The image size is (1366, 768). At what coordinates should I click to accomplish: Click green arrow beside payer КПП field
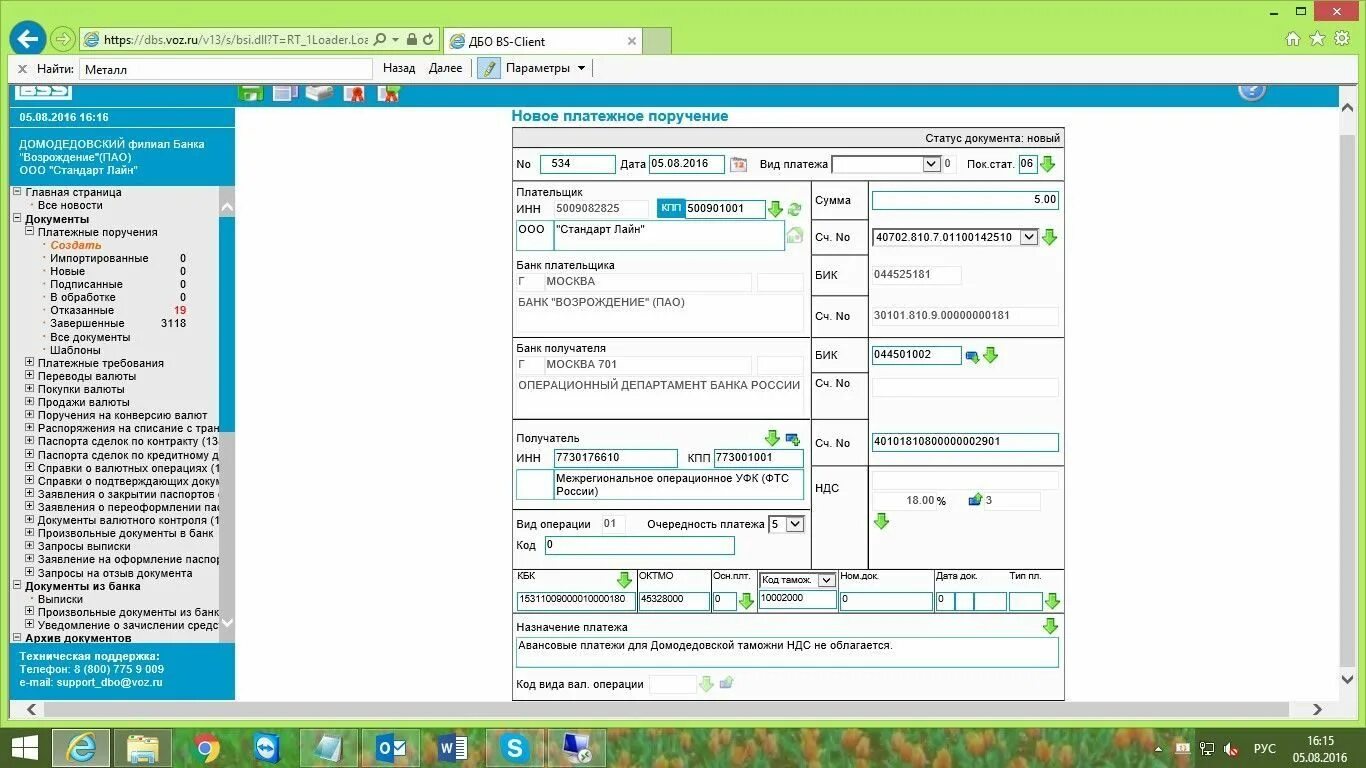[775, 209]
